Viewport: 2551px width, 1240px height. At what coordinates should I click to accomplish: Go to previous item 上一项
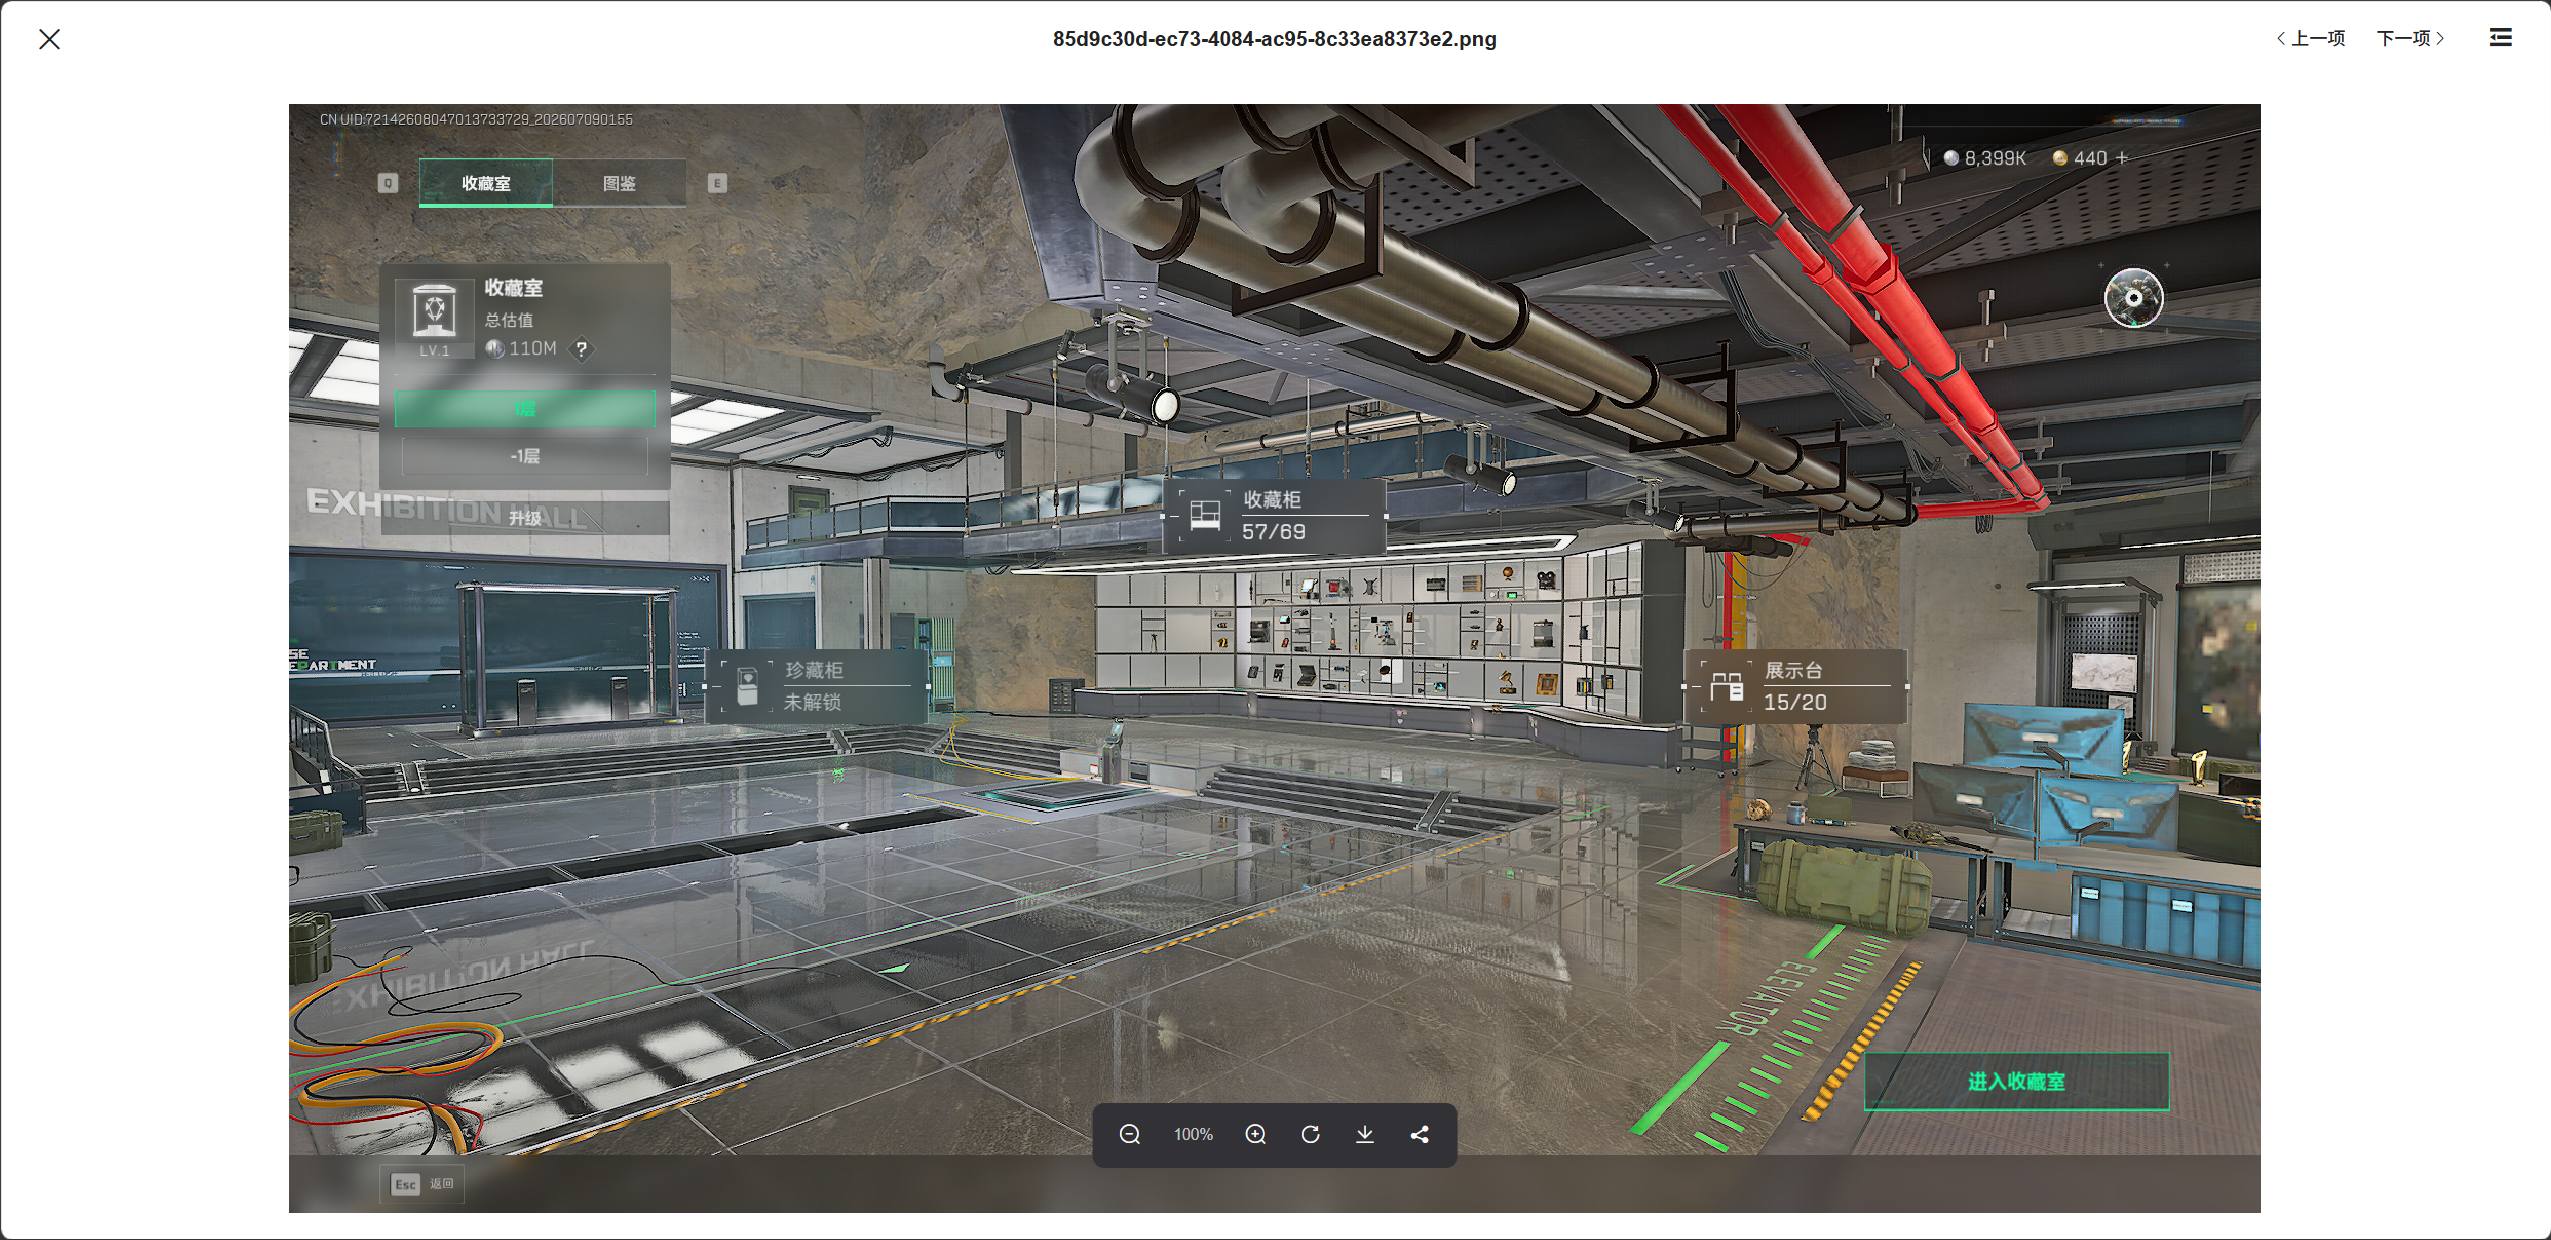coord(2311,38)
